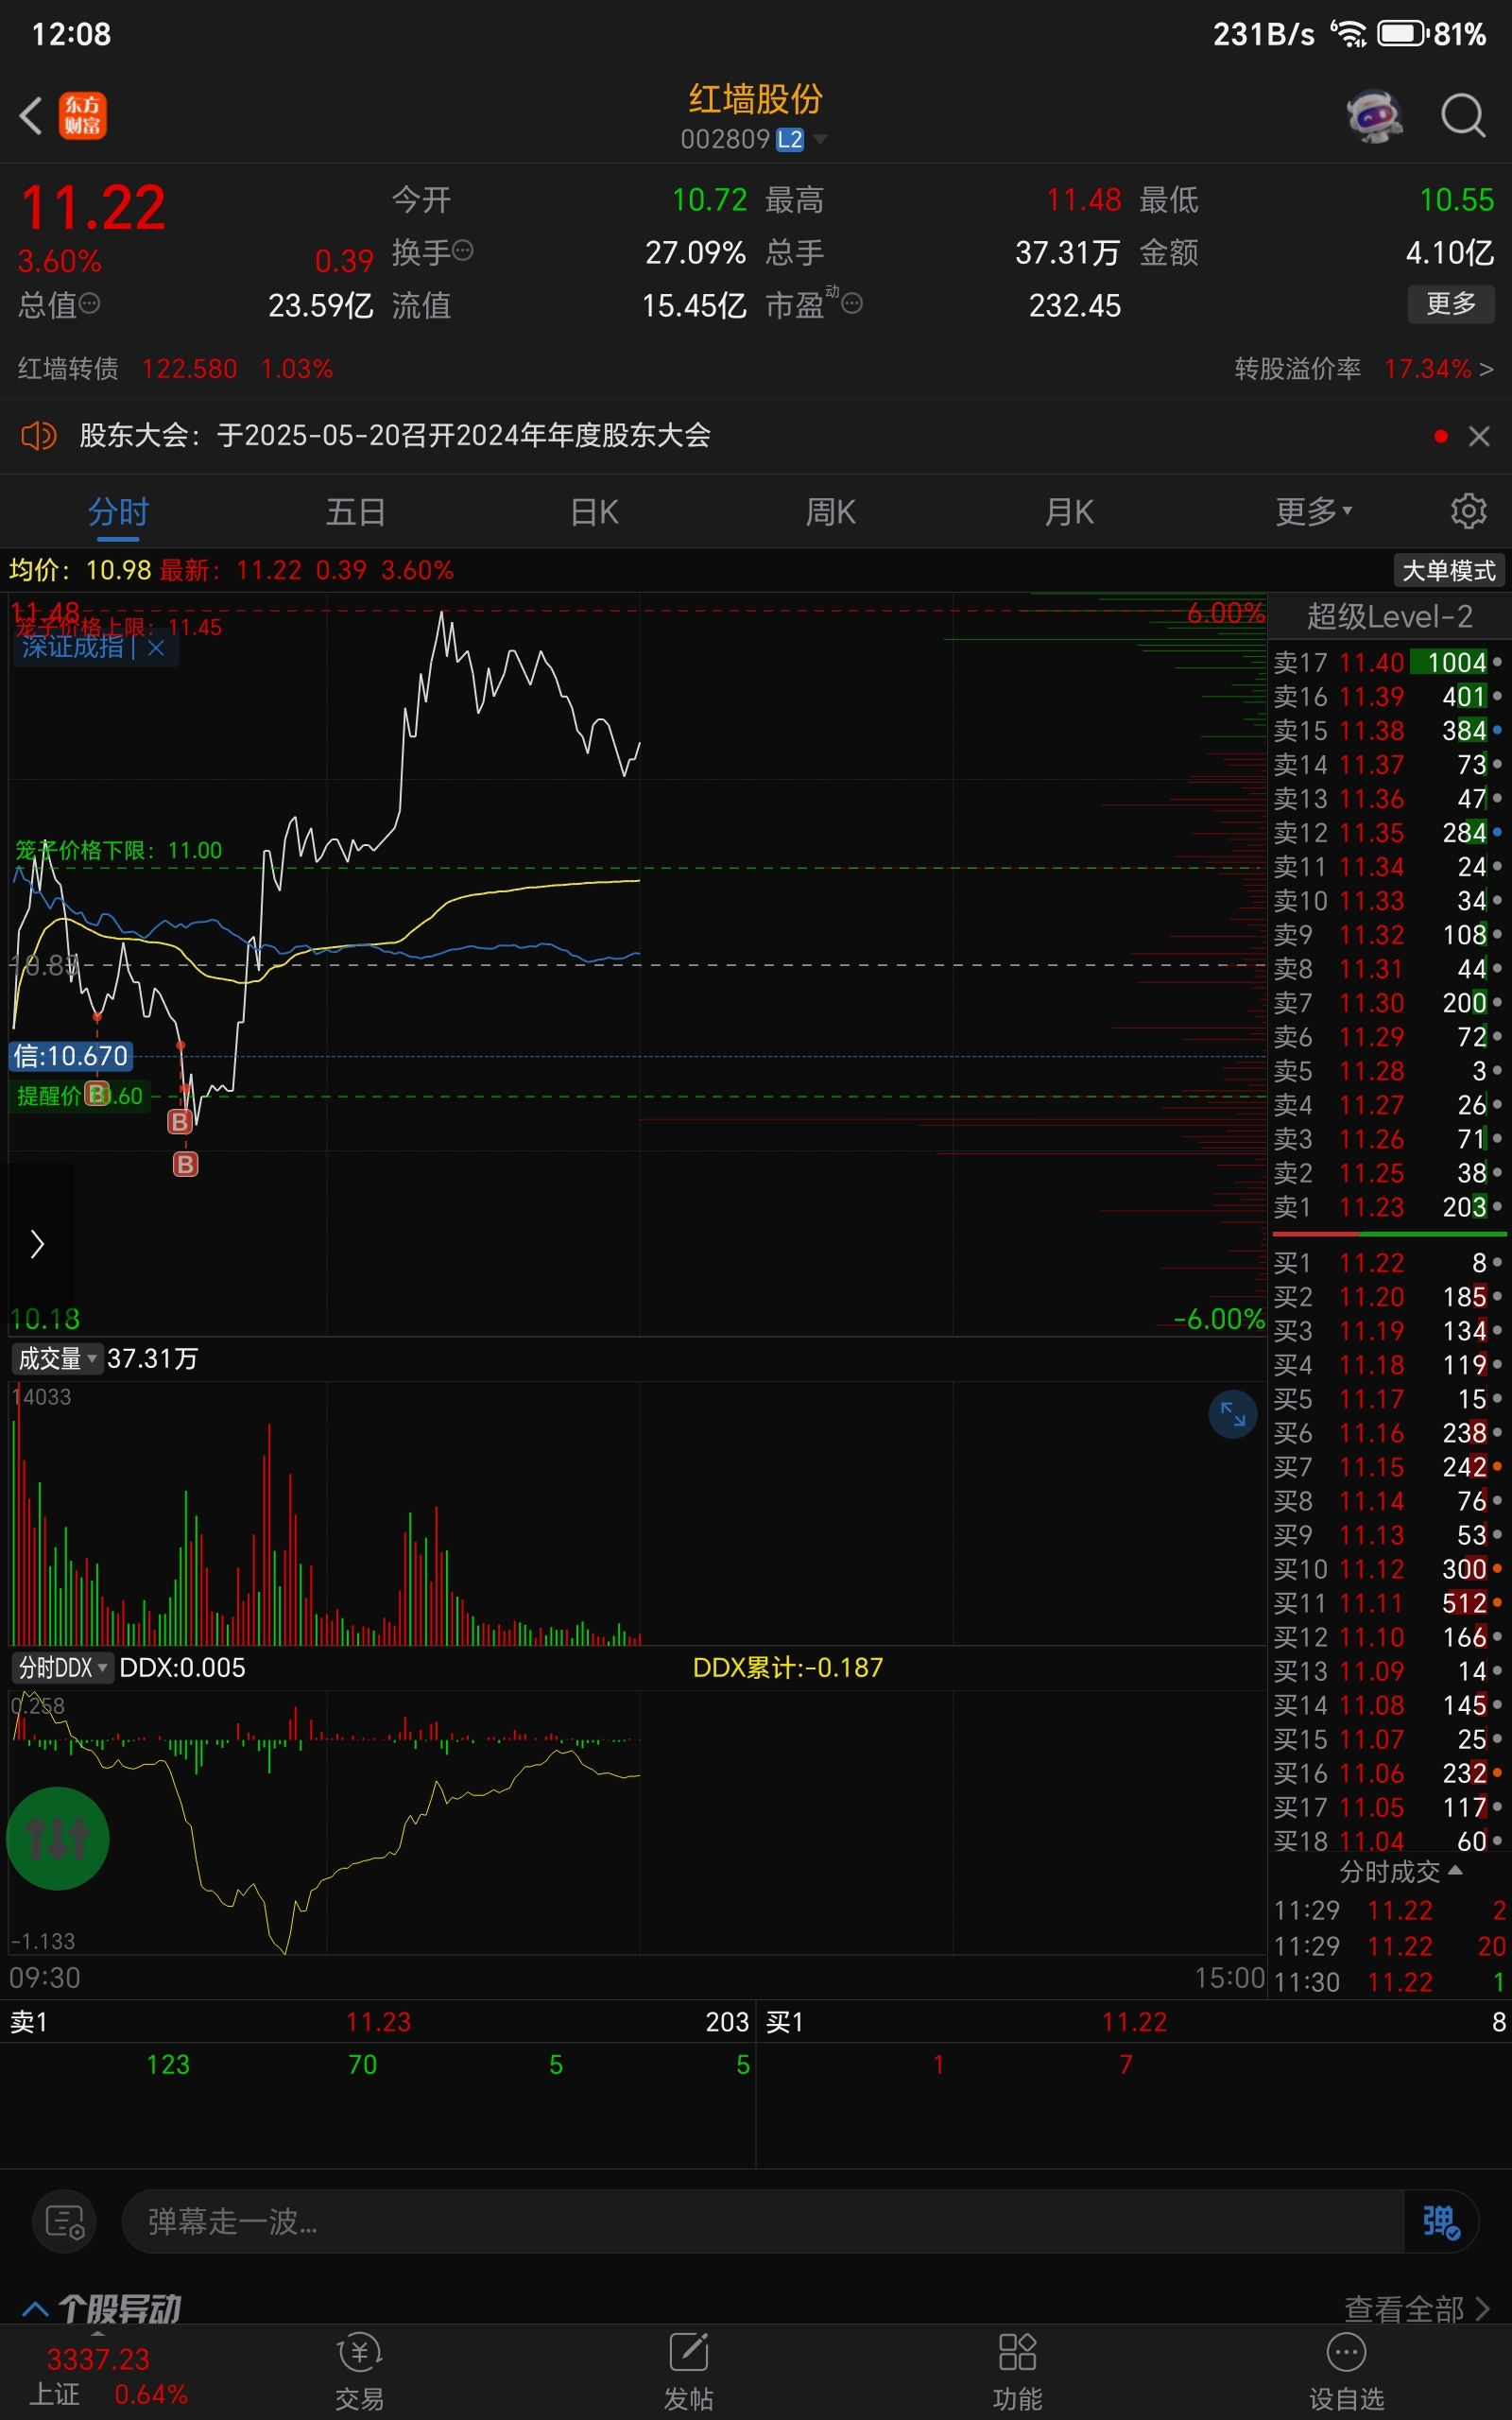This screenshot has width=1512, height=2420.
Task: Switch to the 月K tab
Action: pos(1069,512)
